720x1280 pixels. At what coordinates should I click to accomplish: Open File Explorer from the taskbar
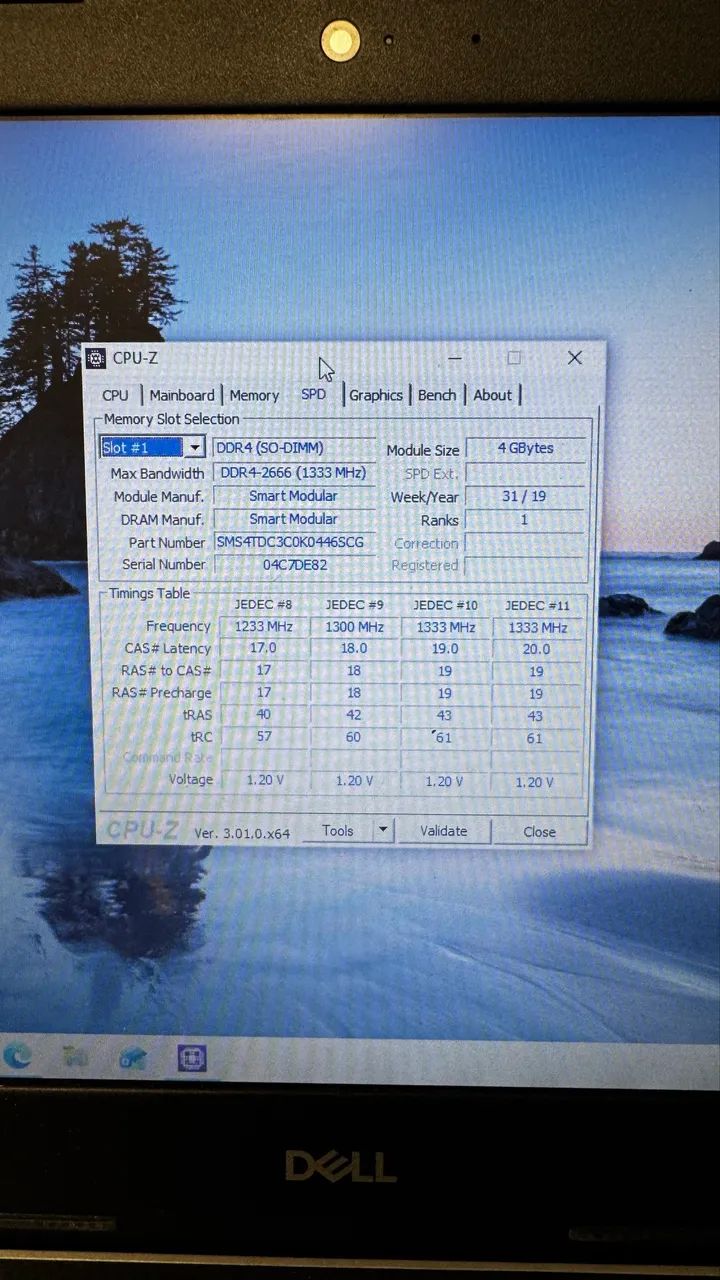[75, 1057]
